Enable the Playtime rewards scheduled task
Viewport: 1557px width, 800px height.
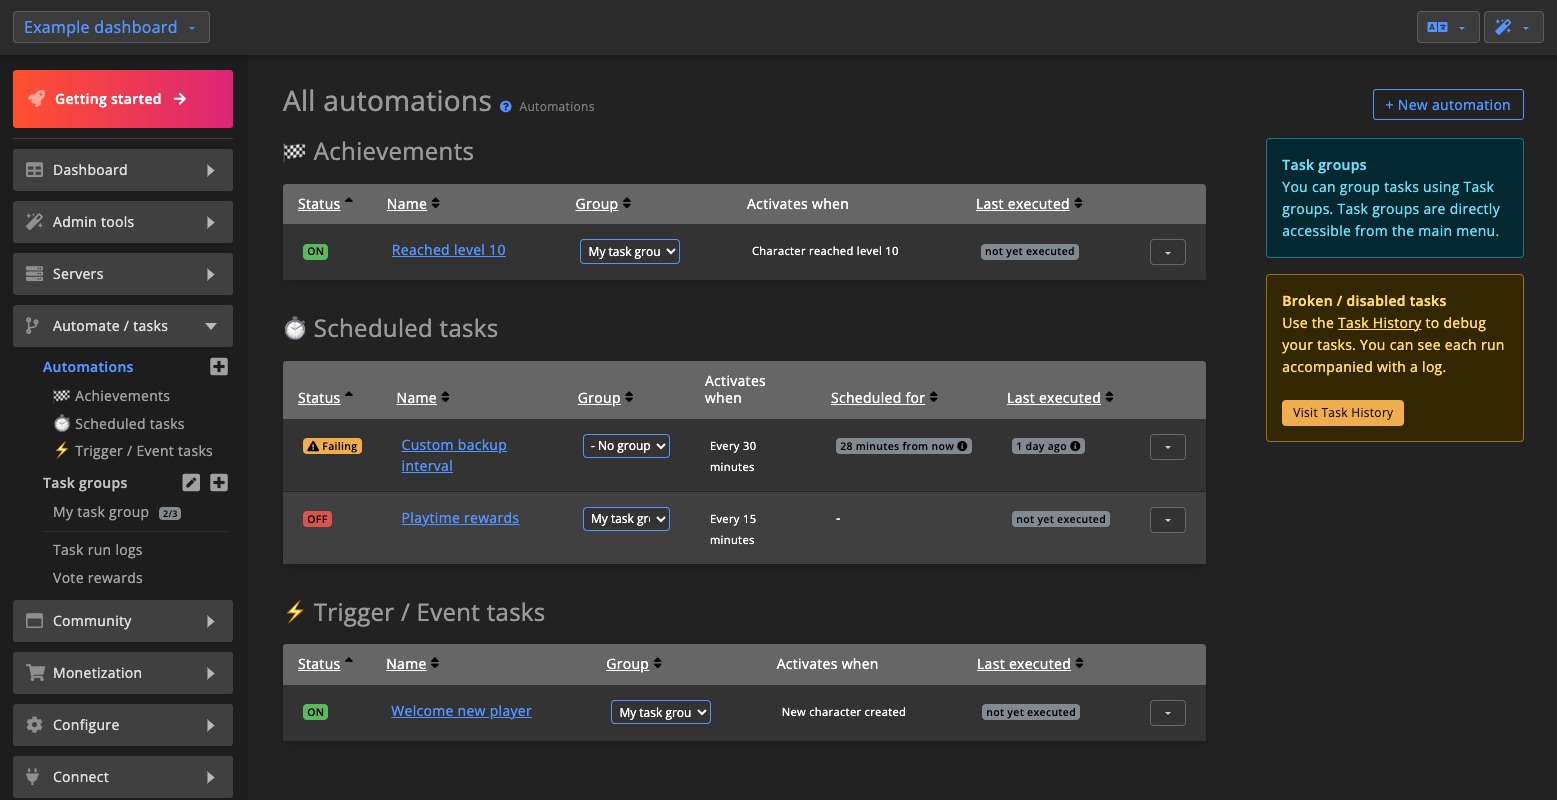(317, 518)
